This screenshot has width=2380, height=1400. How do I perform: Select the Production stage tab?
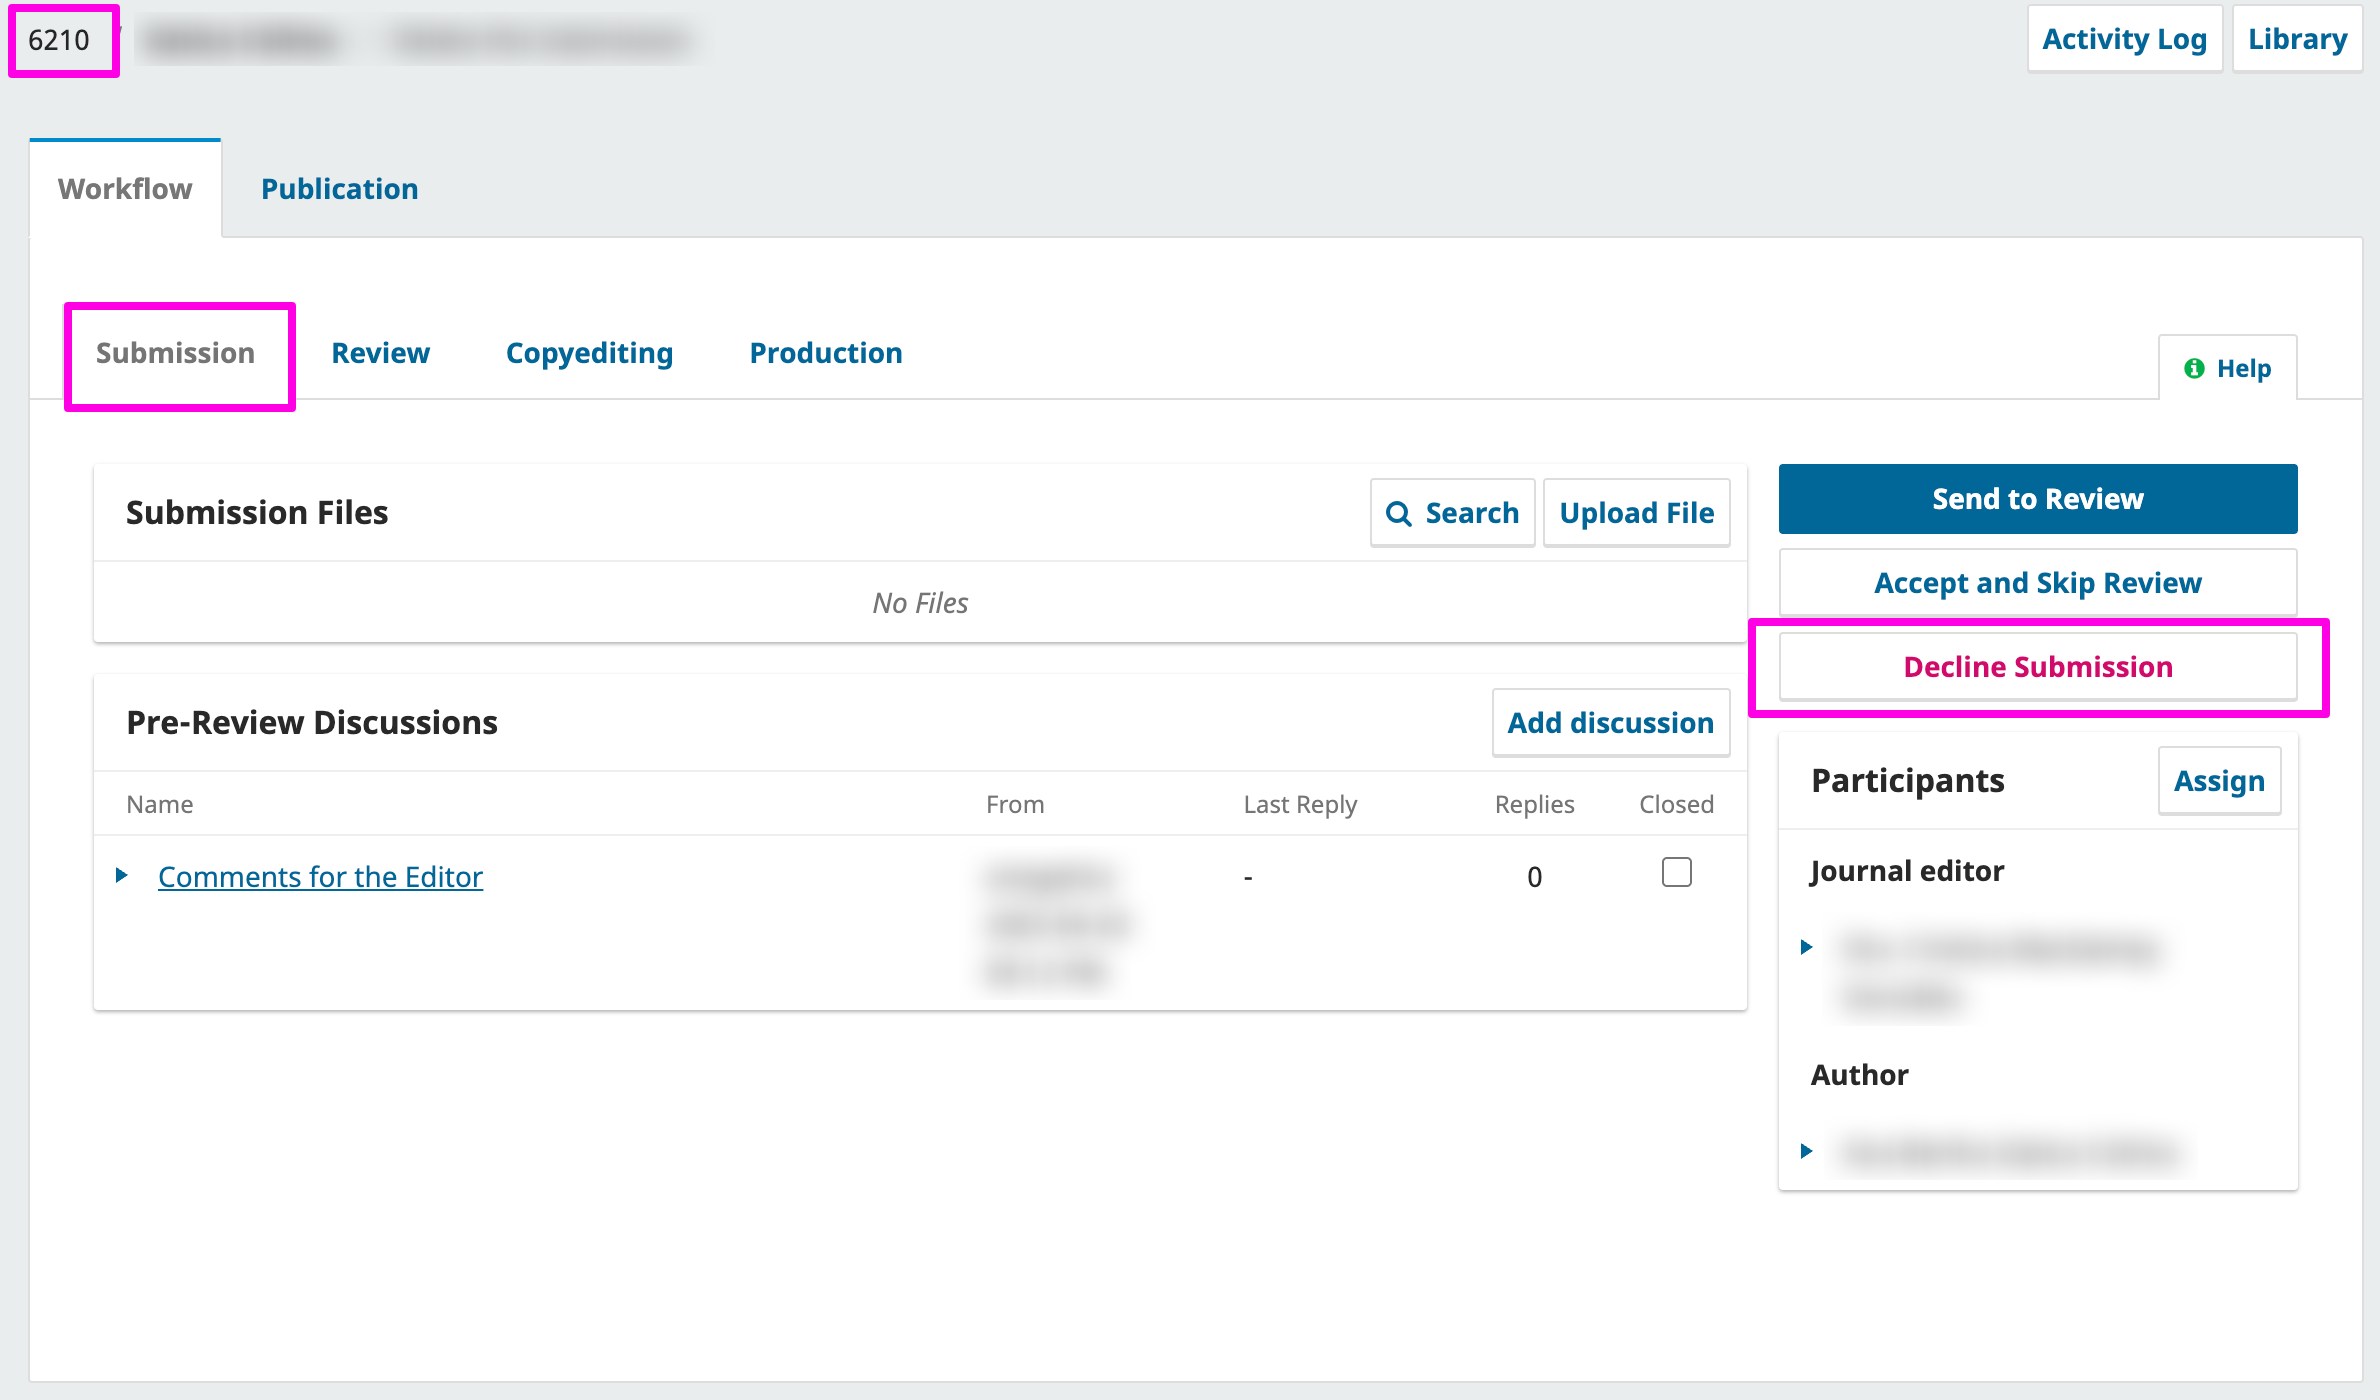click(825, 353)
